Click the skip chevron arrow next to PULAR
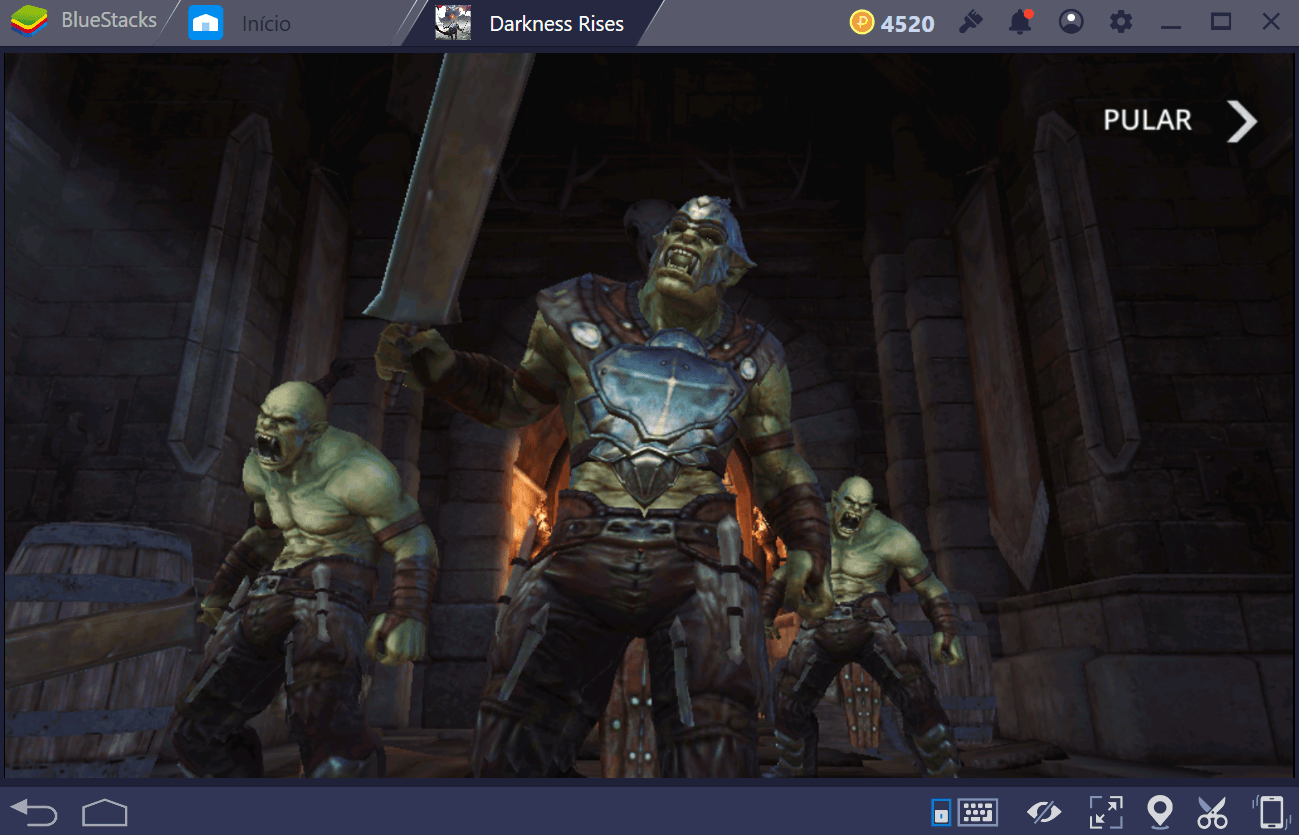Screen dimensions: 1299x835 [1242, 121]
